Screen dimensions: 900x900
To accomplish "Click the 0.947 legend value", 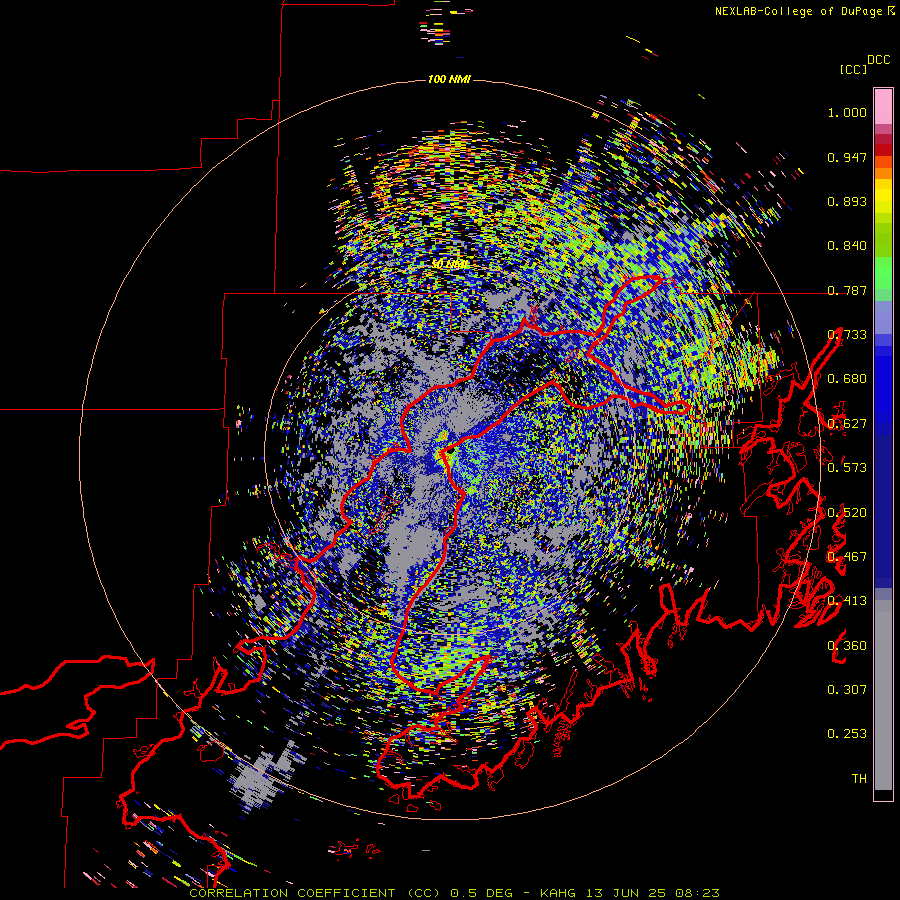I will click(x=847, y=157).
